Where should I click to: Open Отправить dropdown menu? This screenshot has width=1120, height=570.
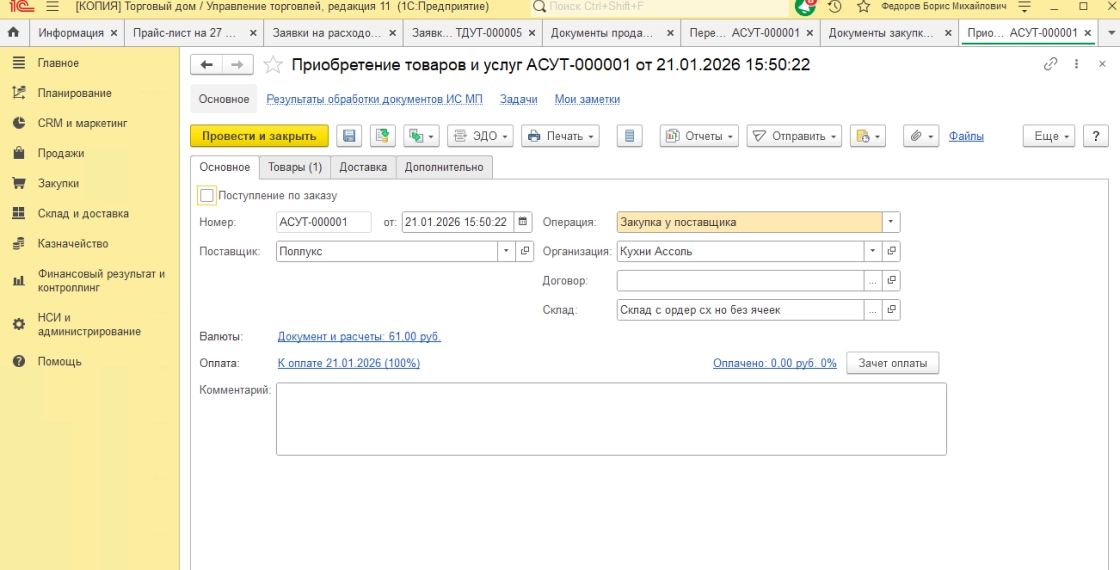click(794, 136)
